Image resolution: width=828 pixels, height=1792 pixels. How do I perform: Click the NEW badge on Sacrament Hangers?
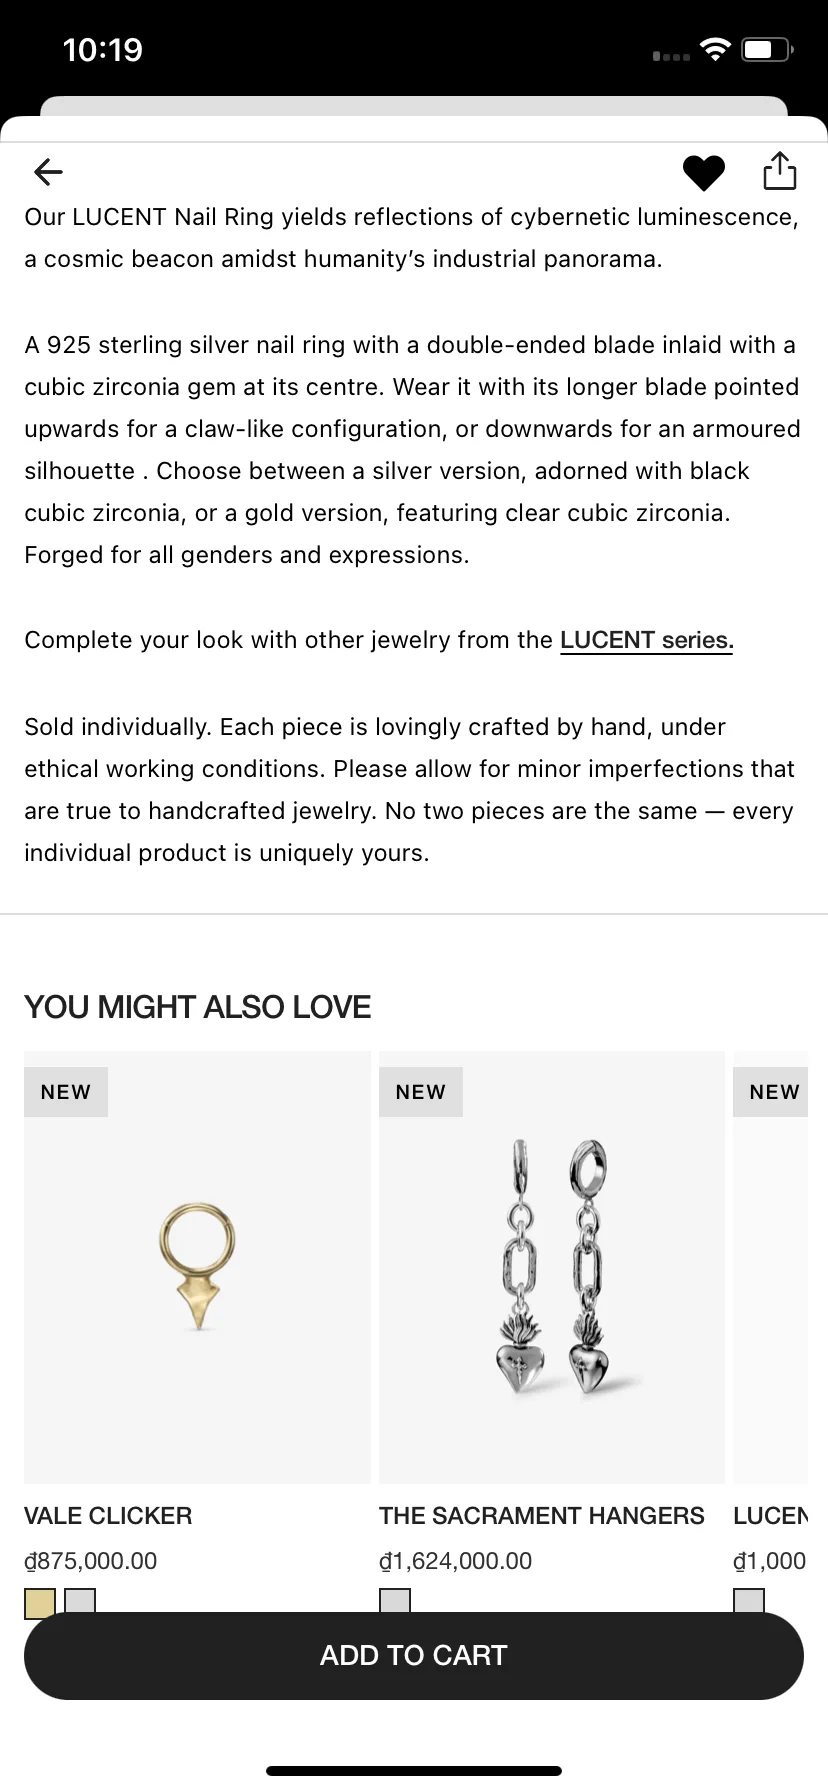[421, 1092]
